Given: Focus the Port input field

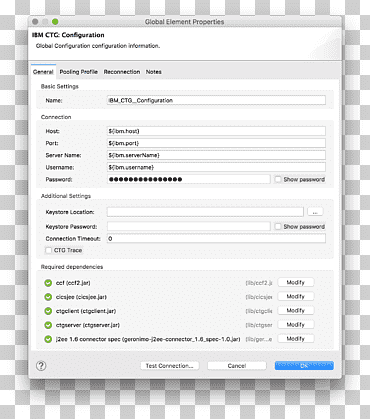Looking at the screenshot, I should [216, 143].
